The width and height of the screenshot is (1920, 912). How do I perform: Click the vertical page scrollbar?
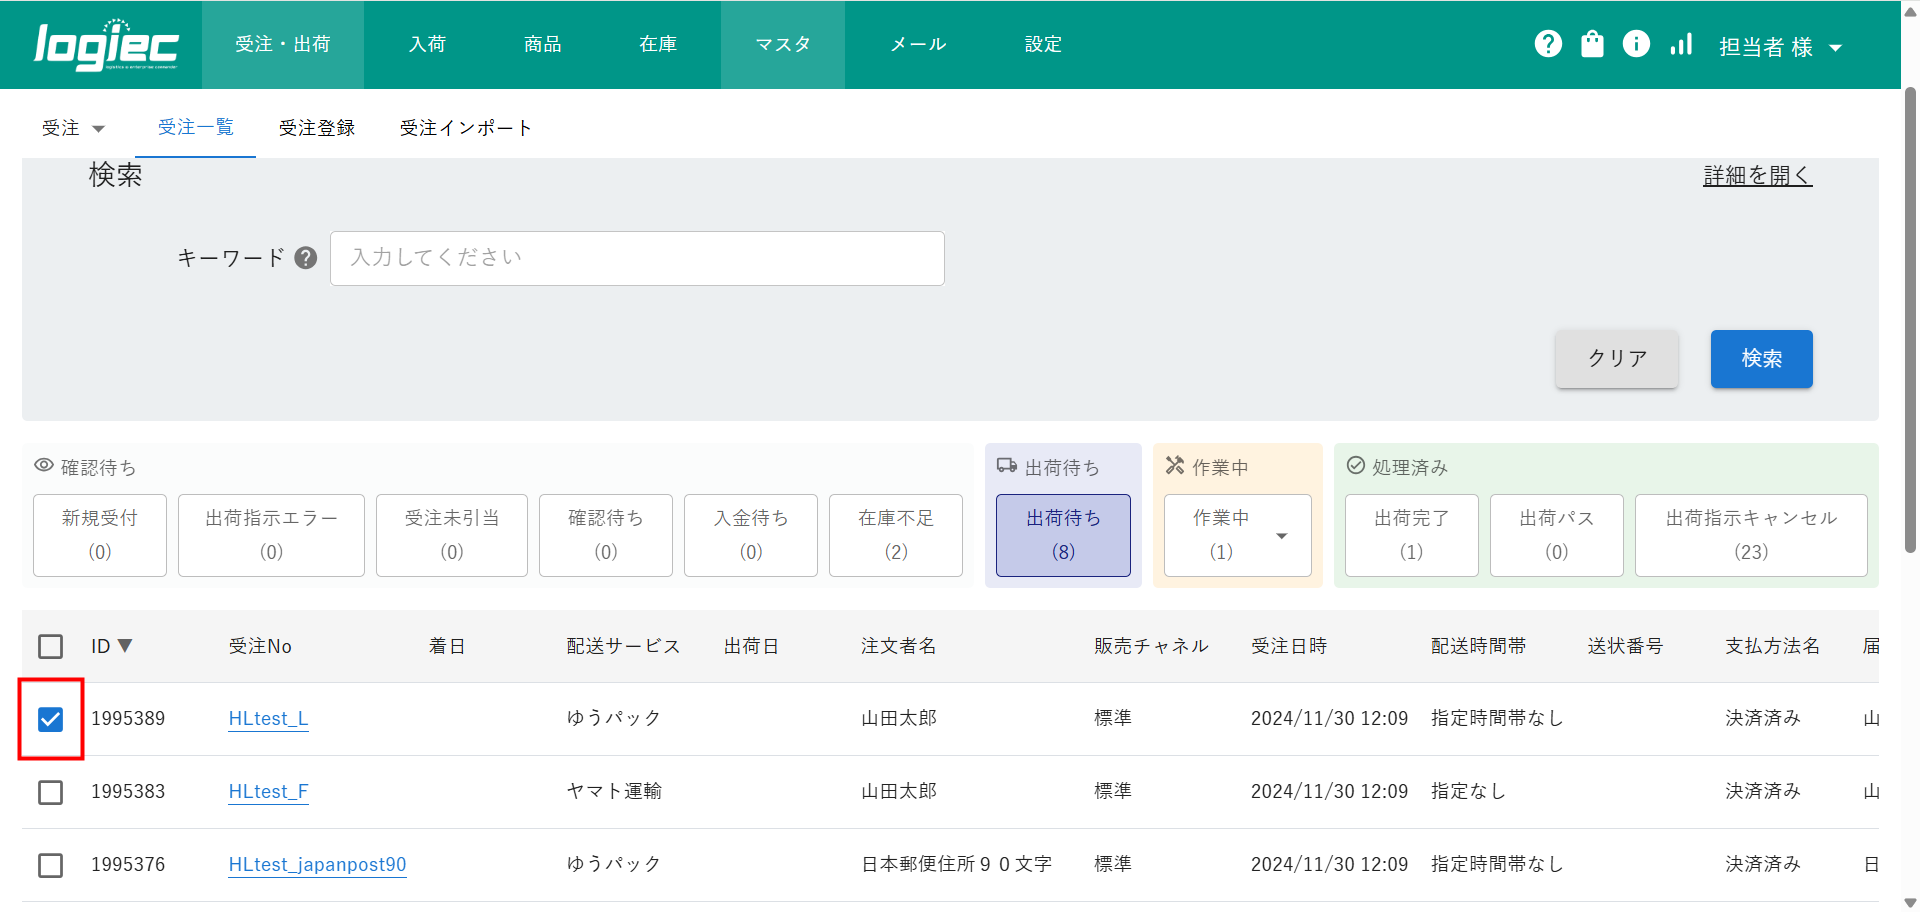point(1910,320)
